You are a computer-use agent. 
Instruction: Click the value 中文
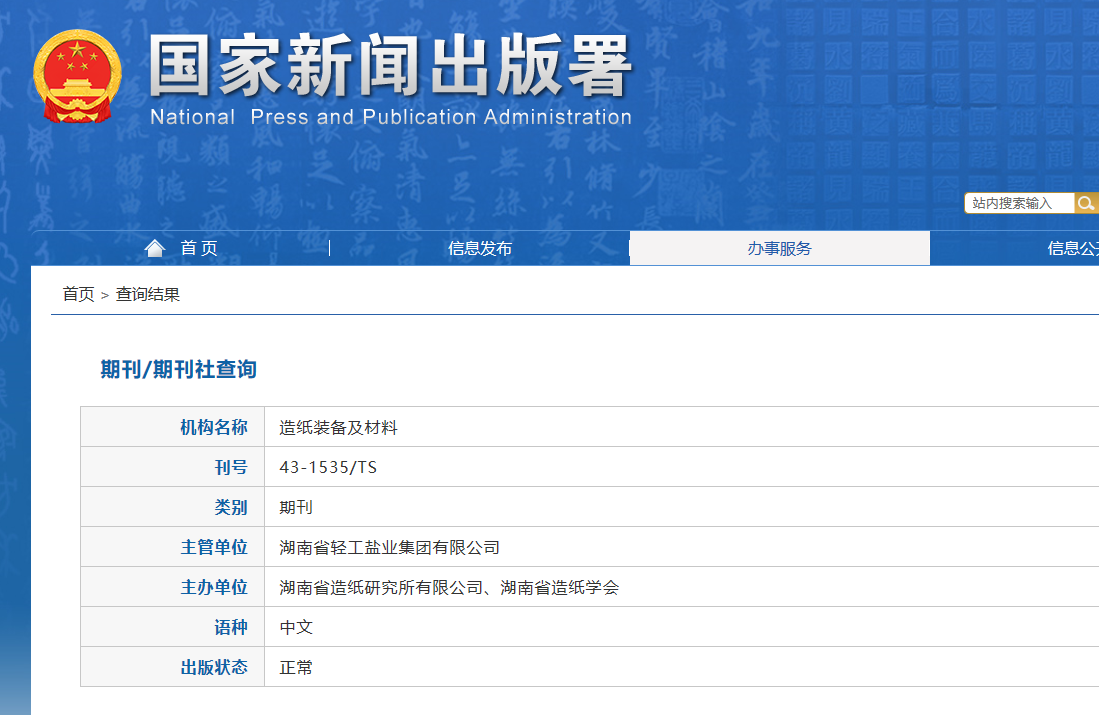coord(296,627)
